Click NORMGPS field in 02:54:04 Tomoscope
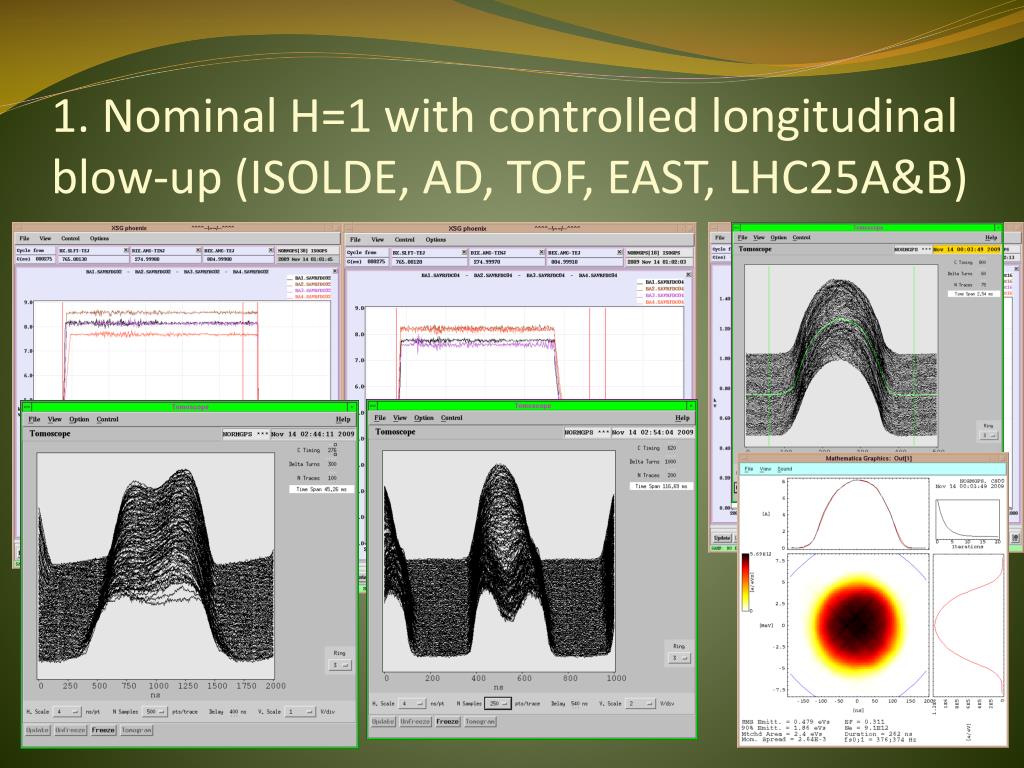The width and height of the screenshot is (1024, 768). (x=587, y=432)
